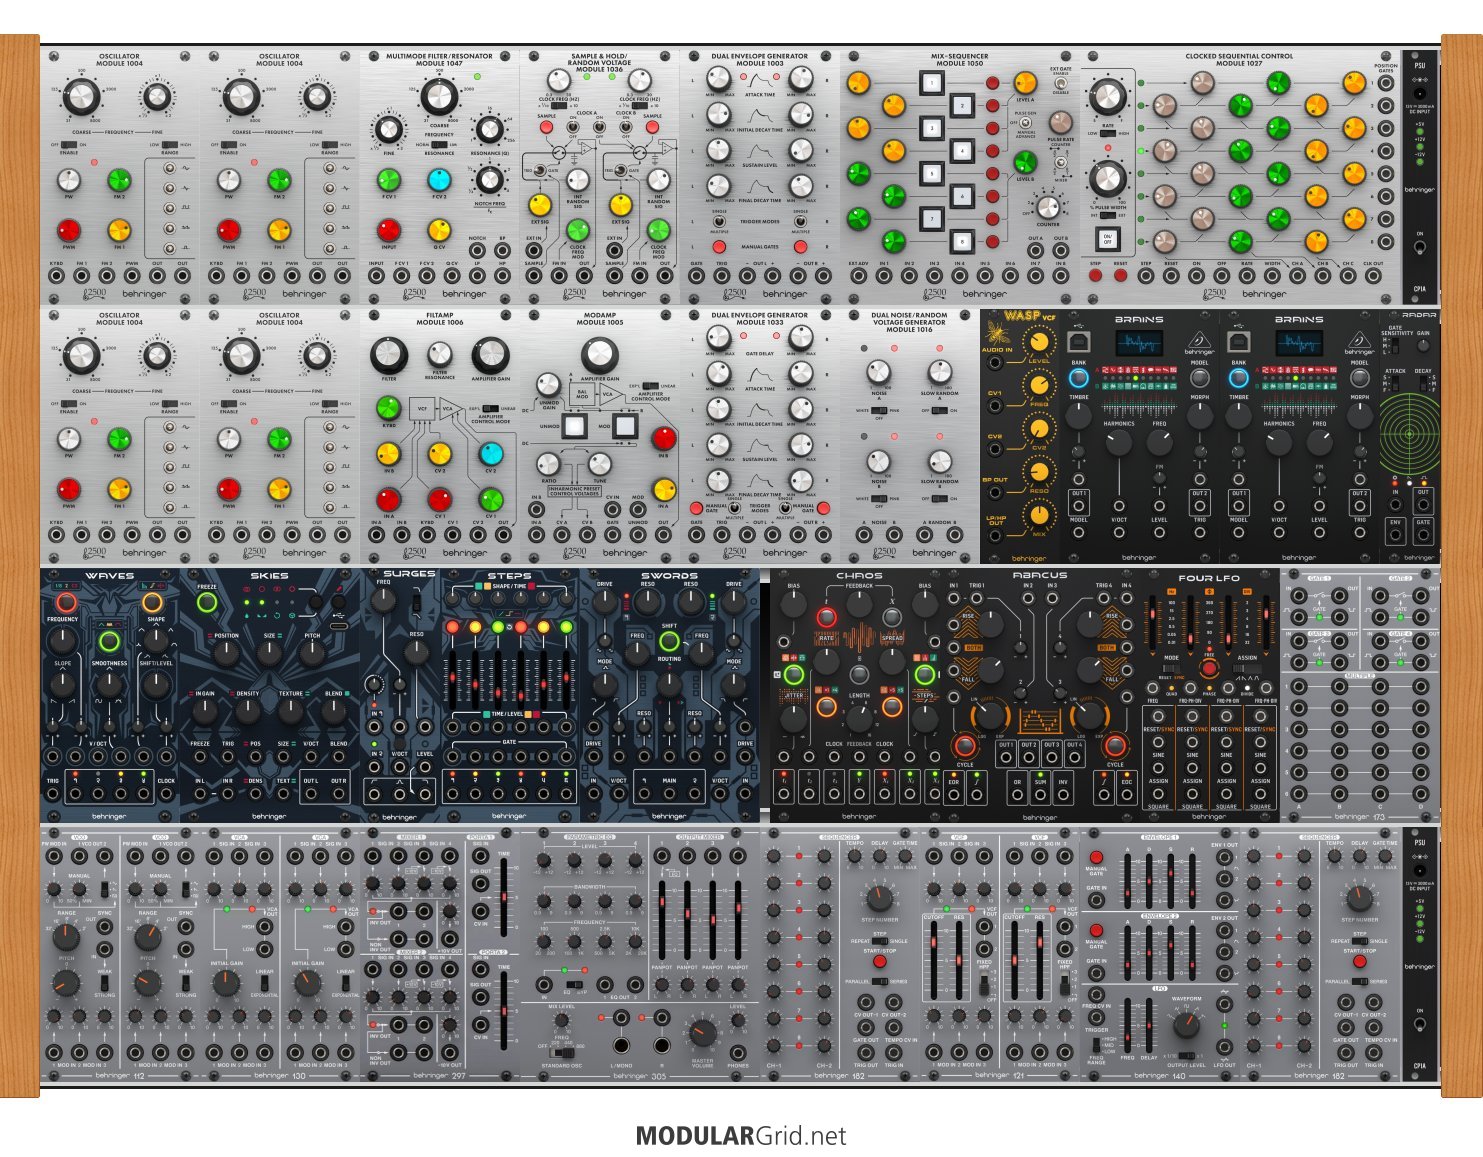Screen dimensions: 1483x1157
Task: Click the RESO knob on WASP VCF
Action: [x=1040, y=473]
